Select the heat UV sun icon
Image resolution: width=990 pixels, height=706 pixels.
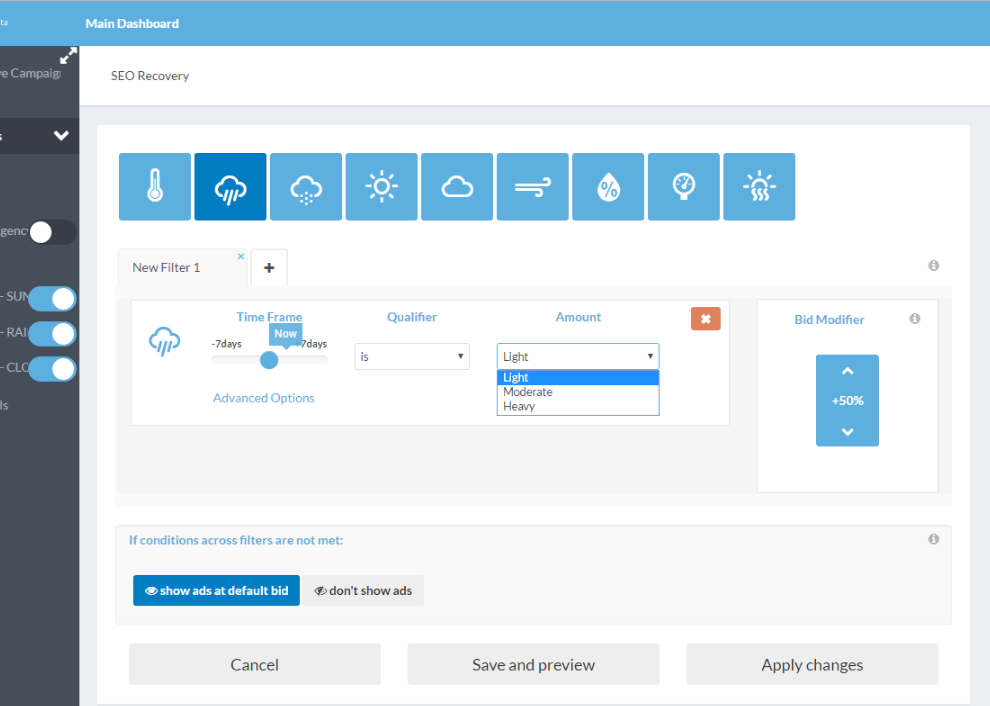759,187
